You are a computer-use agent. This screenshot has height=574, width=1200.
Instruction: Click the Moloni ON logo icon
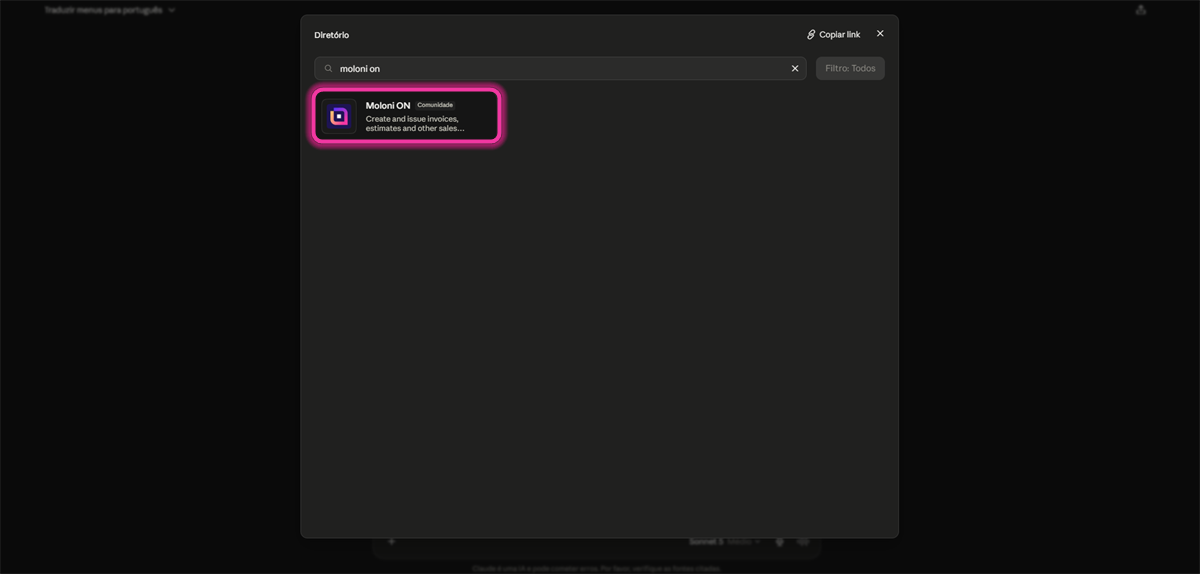coord(339,116)
